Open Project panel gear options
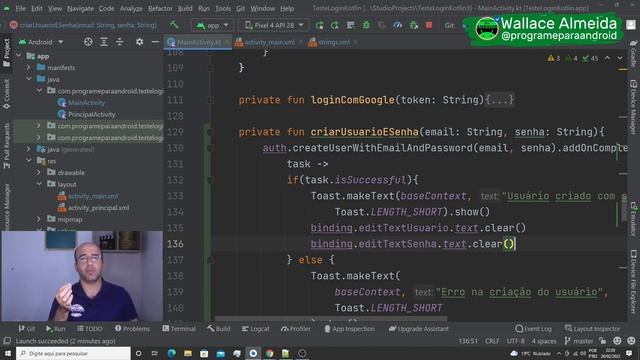The width and height of the screenshot is (640, 360). pos(139,42)
